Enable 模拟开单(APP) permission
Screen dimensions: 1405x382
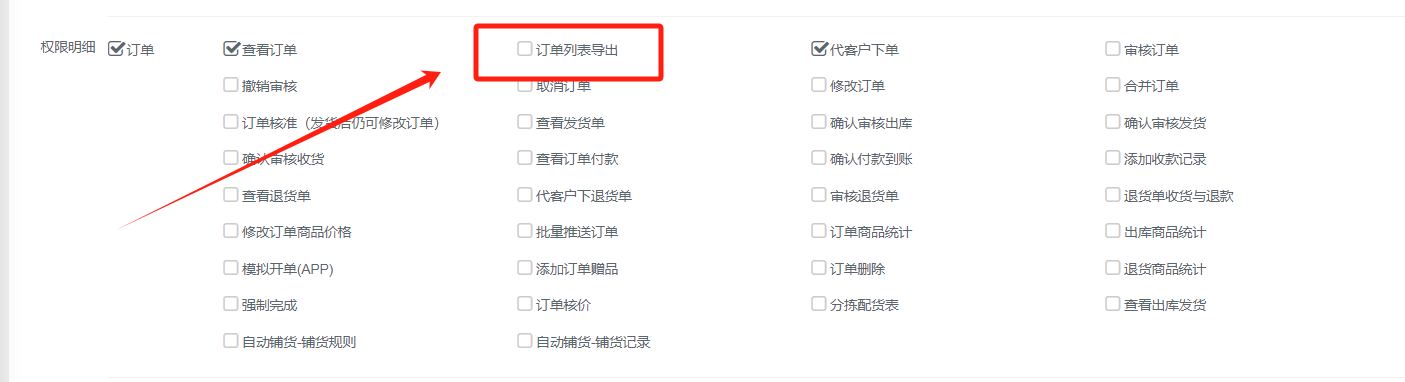tap(231, 268)
